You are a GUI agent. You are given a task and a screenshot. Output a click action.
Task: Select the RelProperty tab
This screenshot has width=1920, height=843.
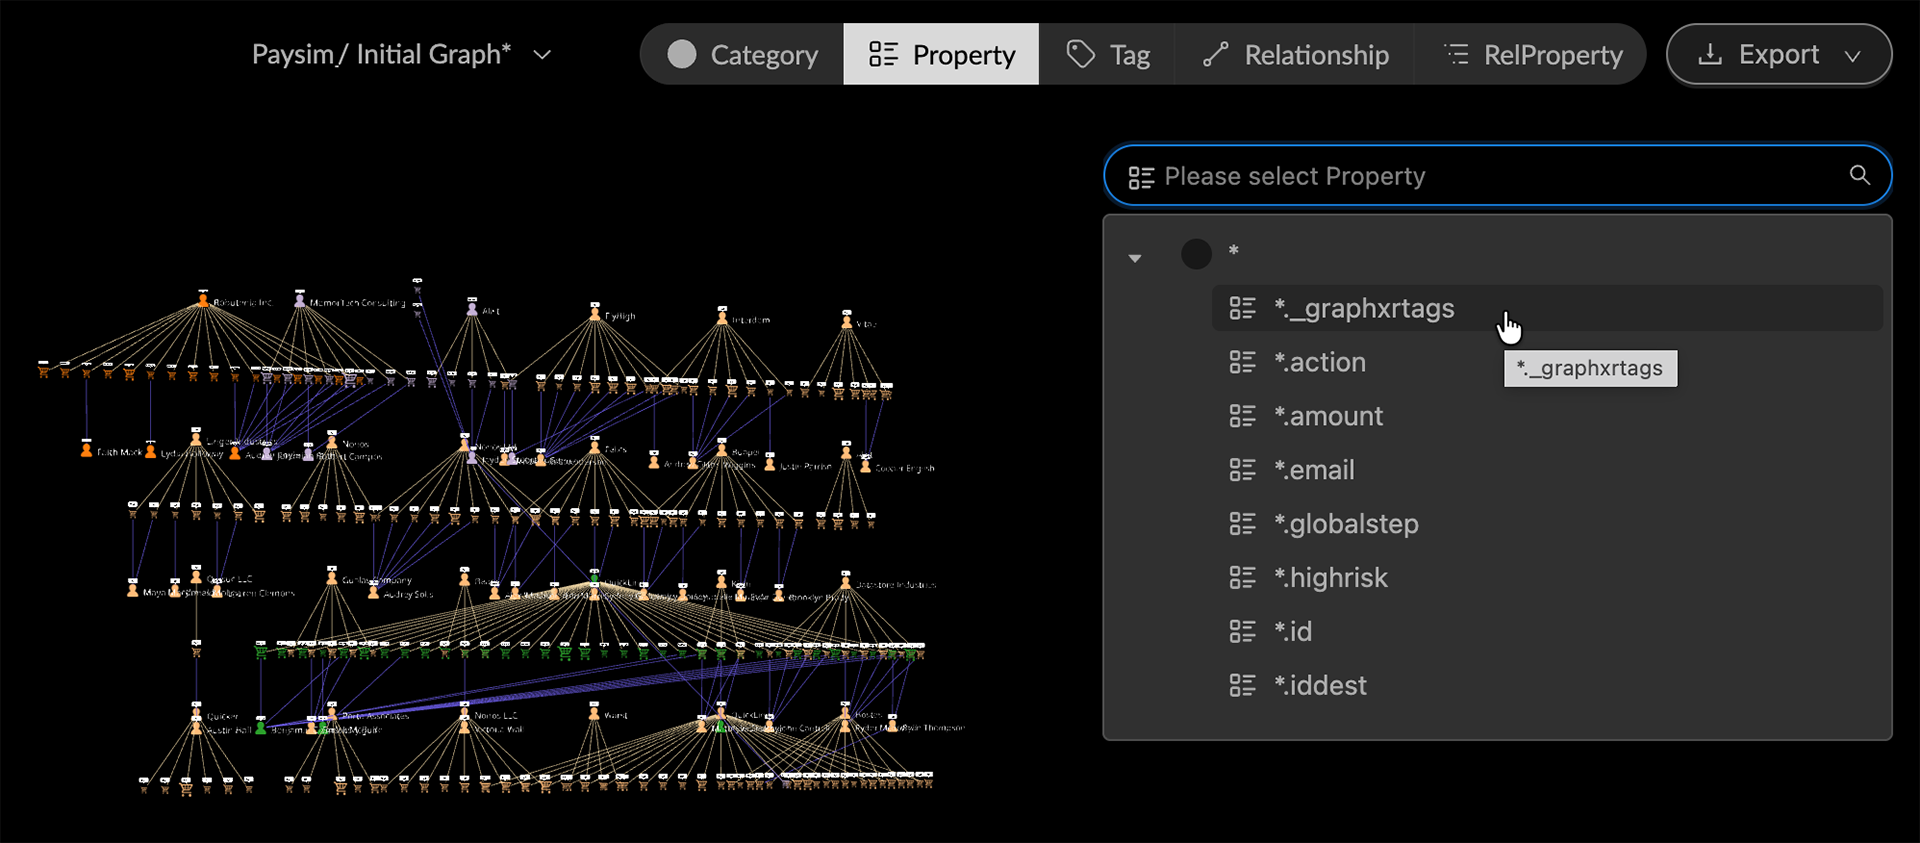click(x=1532, y=55)
